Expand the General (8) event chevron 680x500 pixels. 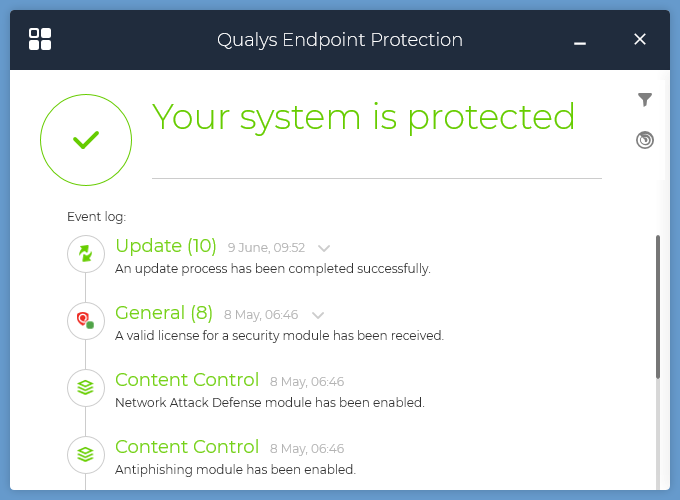(x=318, y=315)
